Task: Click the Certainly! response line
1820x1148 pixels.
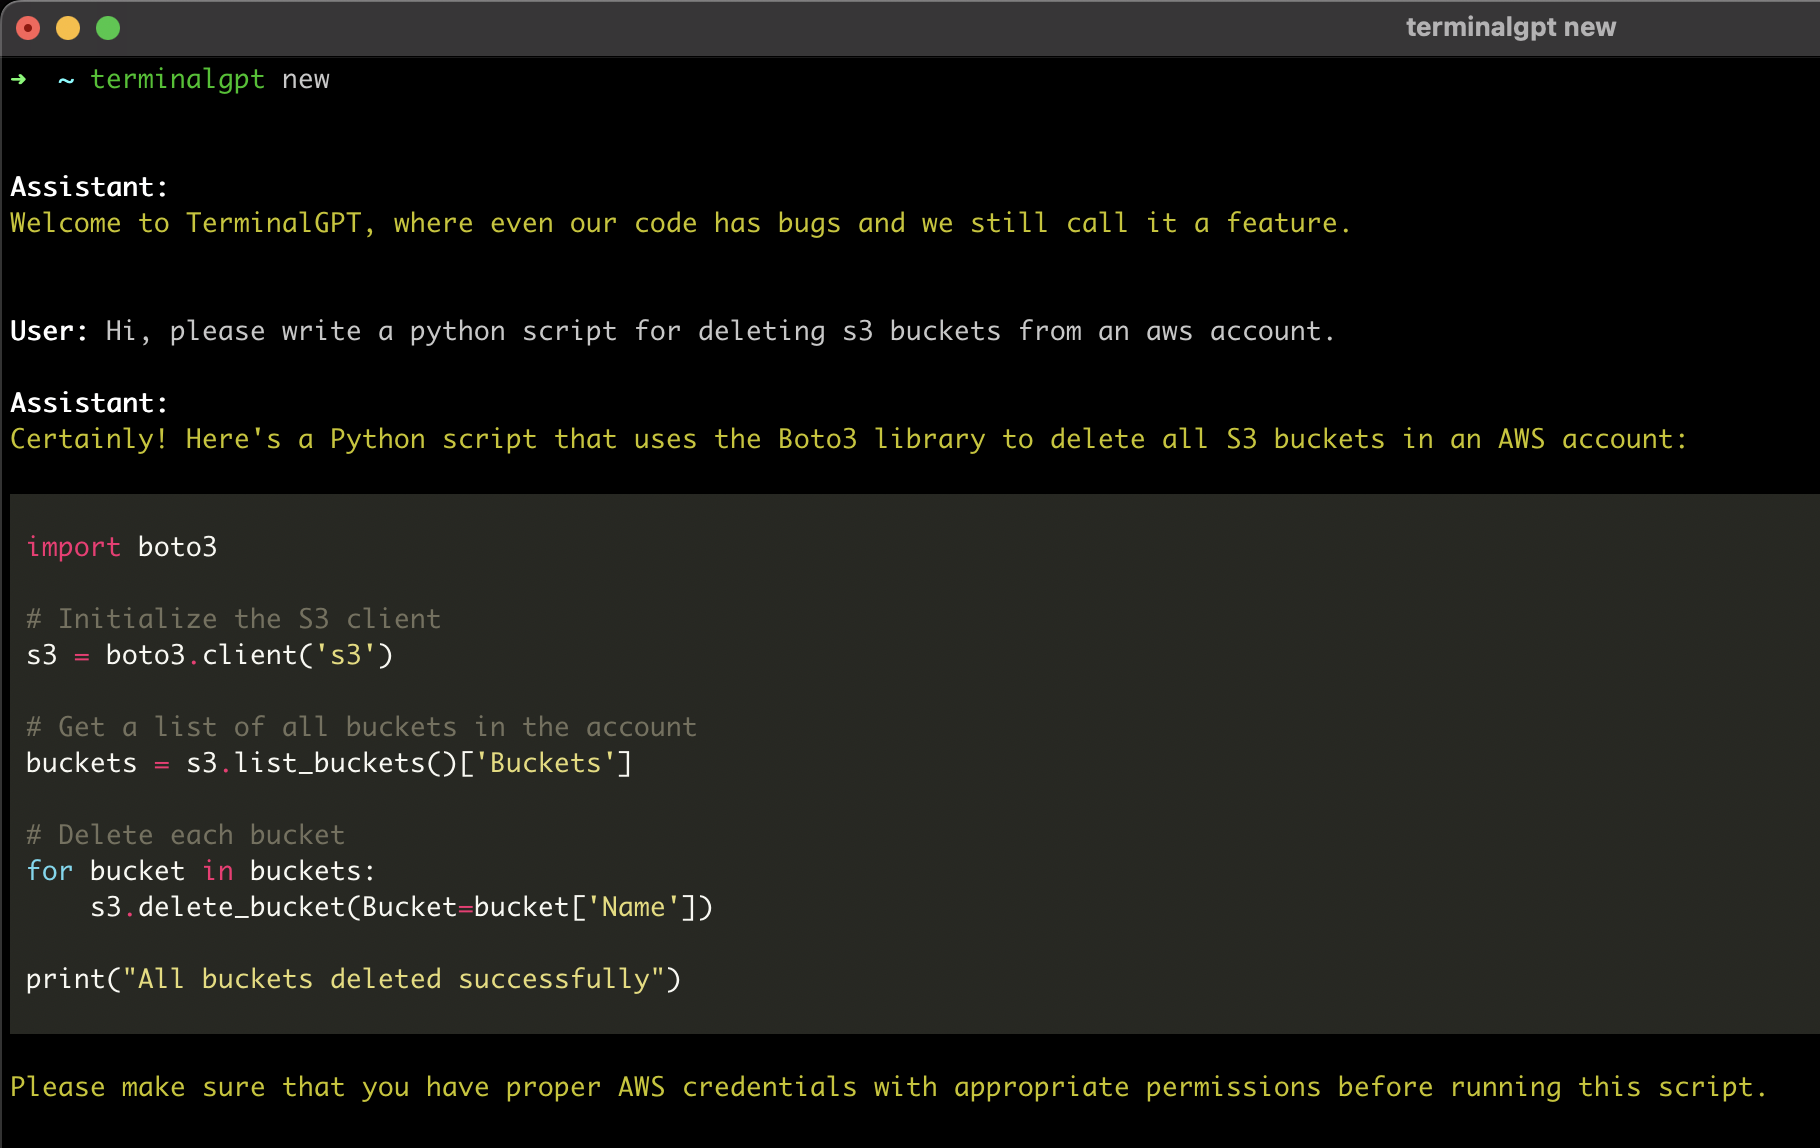Action: pos(848,438)
